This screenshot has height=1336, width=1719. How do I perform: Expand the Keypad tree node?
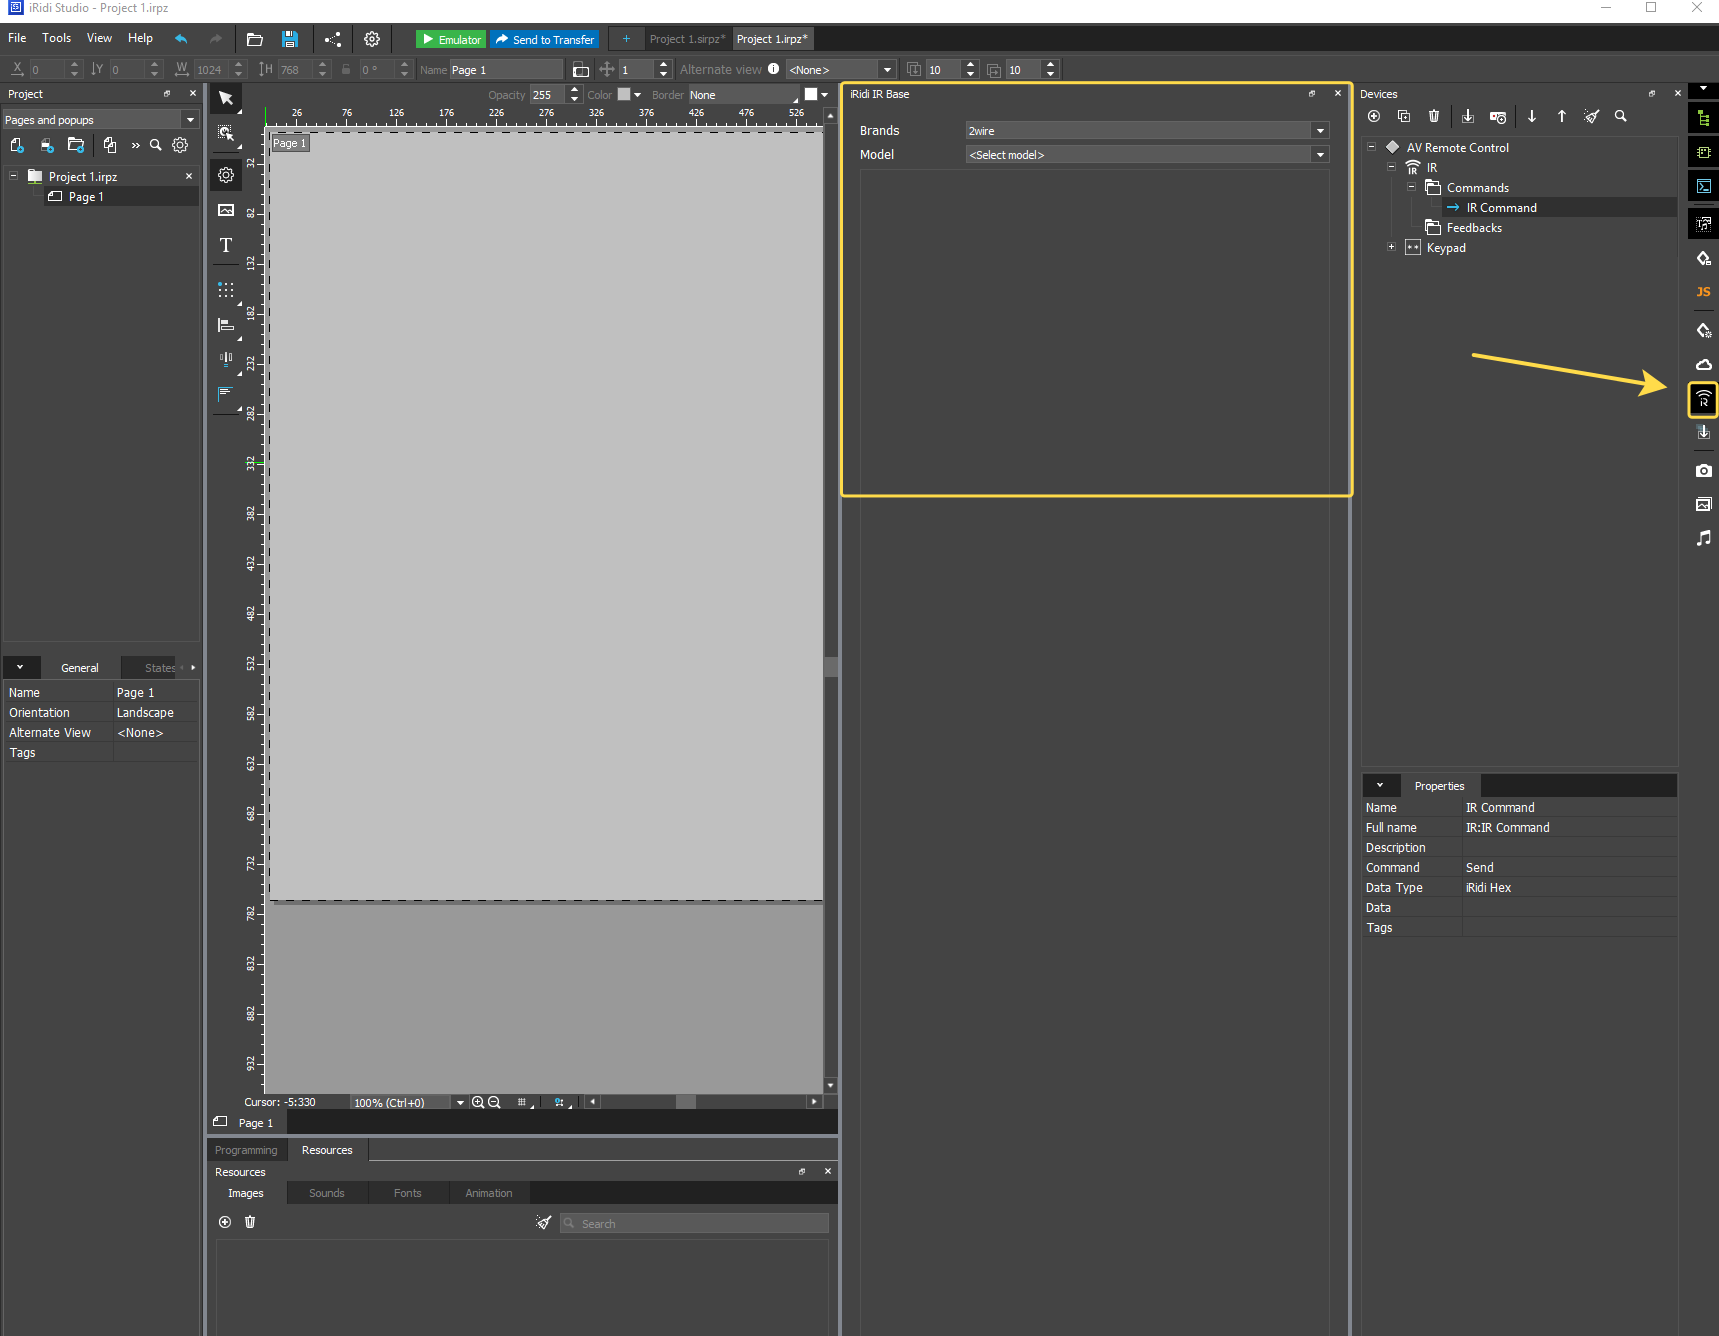point(1391,247)
